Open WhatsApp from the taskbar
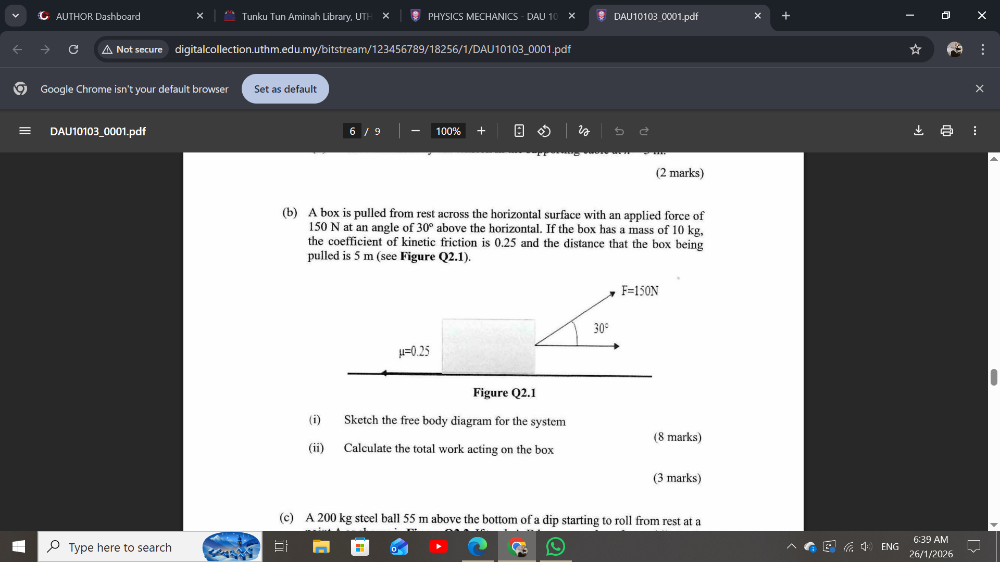Viewport: 1000px width, 562px height. pyautogui.click(x=555, y=547)
